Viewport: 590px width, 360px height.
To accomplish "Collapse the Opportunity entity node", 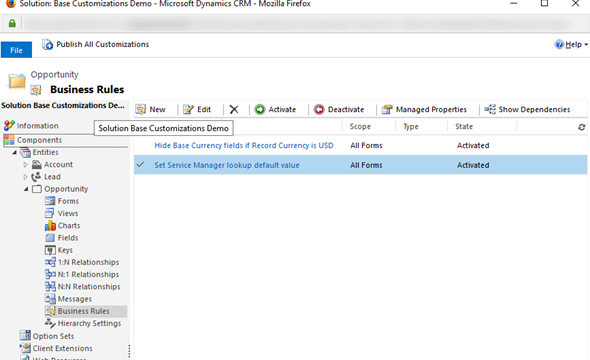I will pyautogui.click(x=26, y=189).
